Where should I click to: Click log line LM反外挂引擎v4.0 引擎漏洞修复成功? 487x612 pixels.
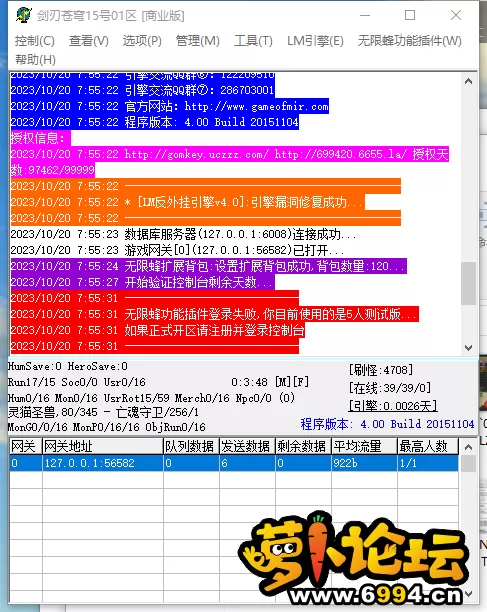(188, 202)
